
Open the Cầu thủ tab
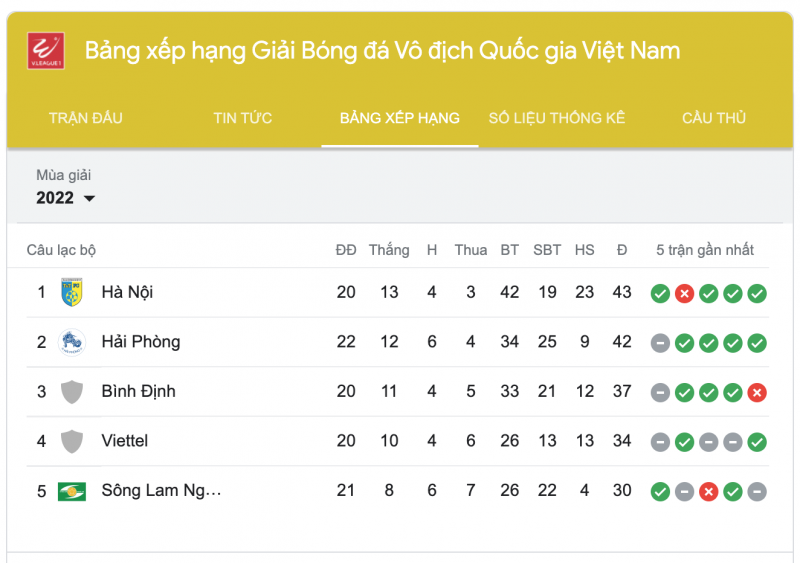(x=714, y=118)
